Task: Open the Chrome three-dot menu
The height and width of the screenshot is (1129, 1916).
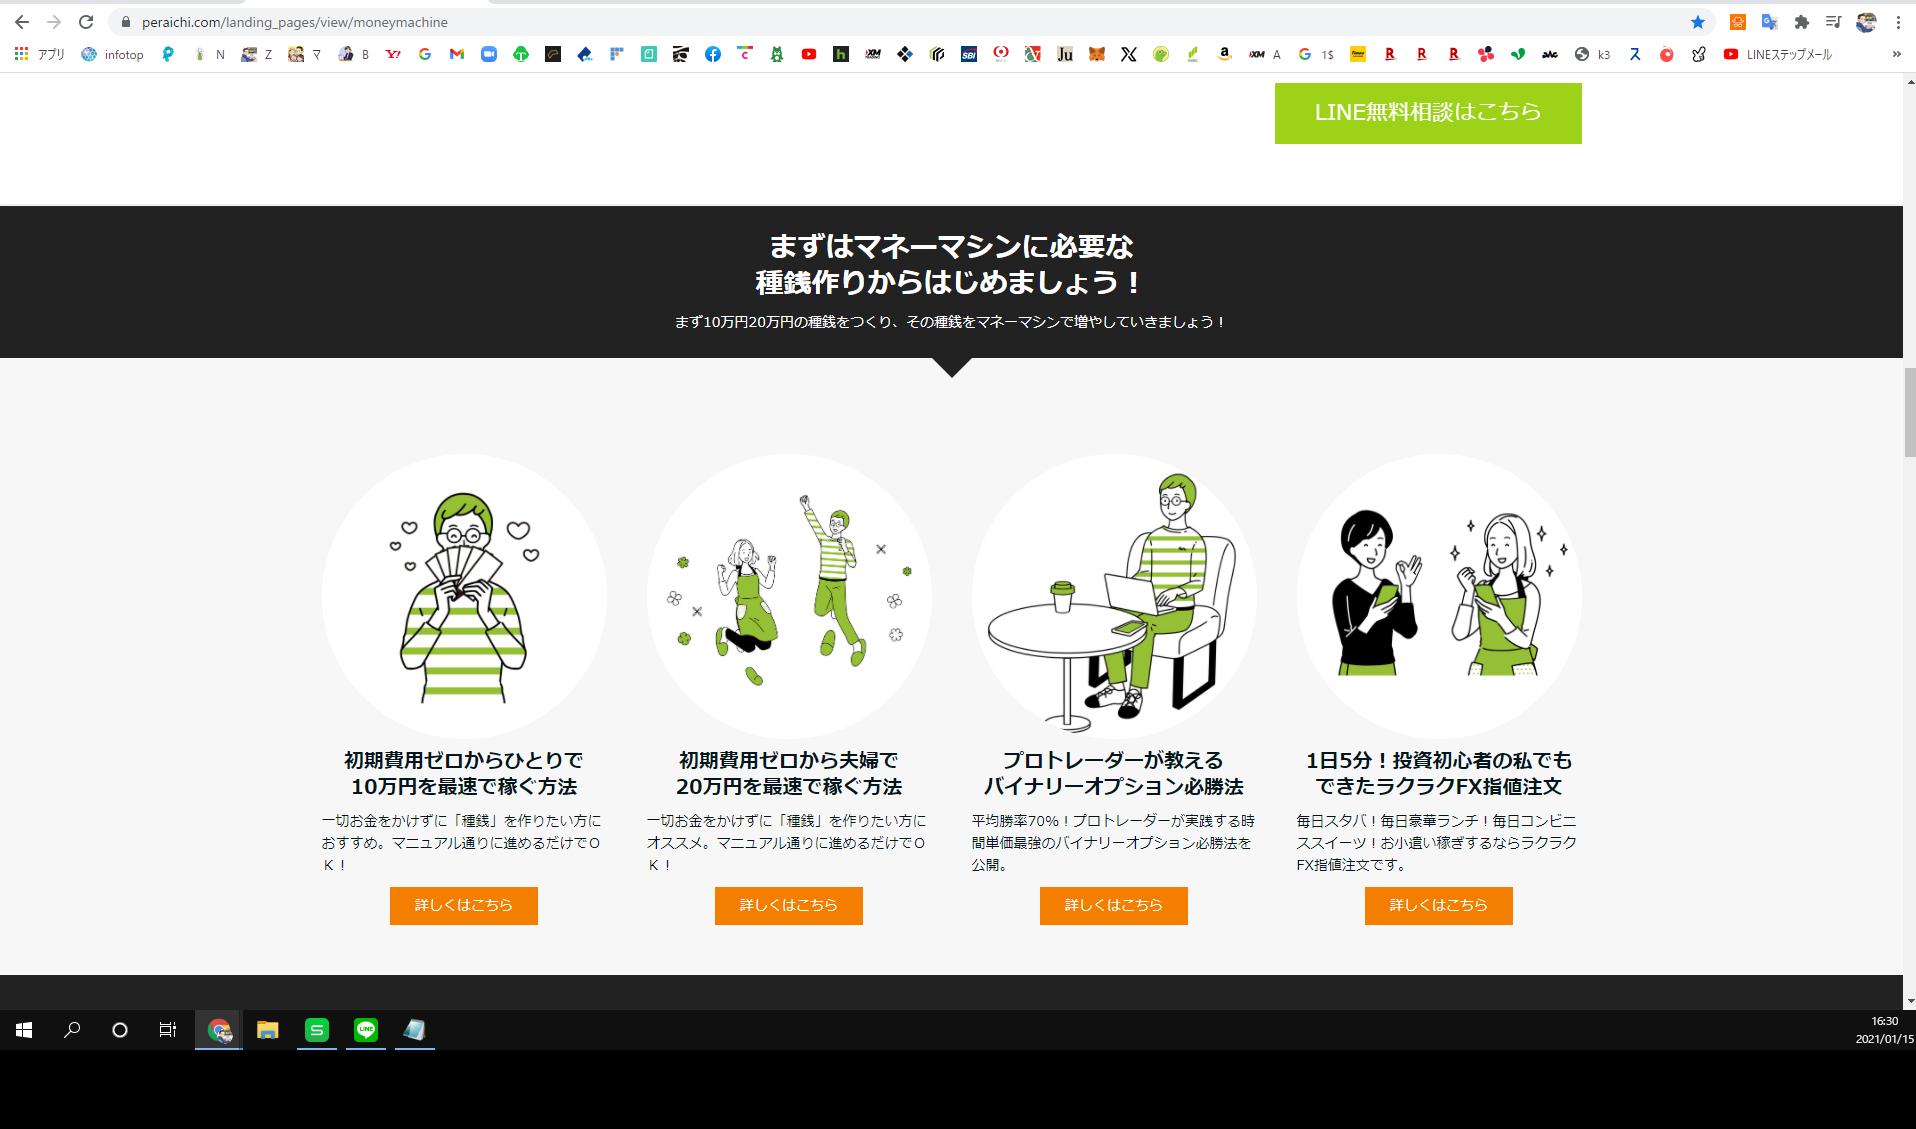Action: [1898, 22]
